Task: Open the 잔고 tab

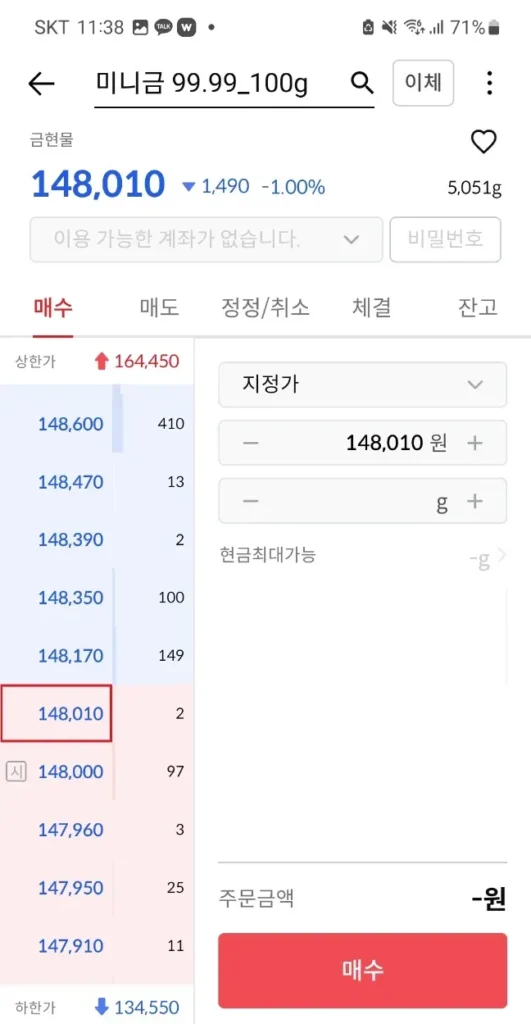Action: tap(478, 308)
